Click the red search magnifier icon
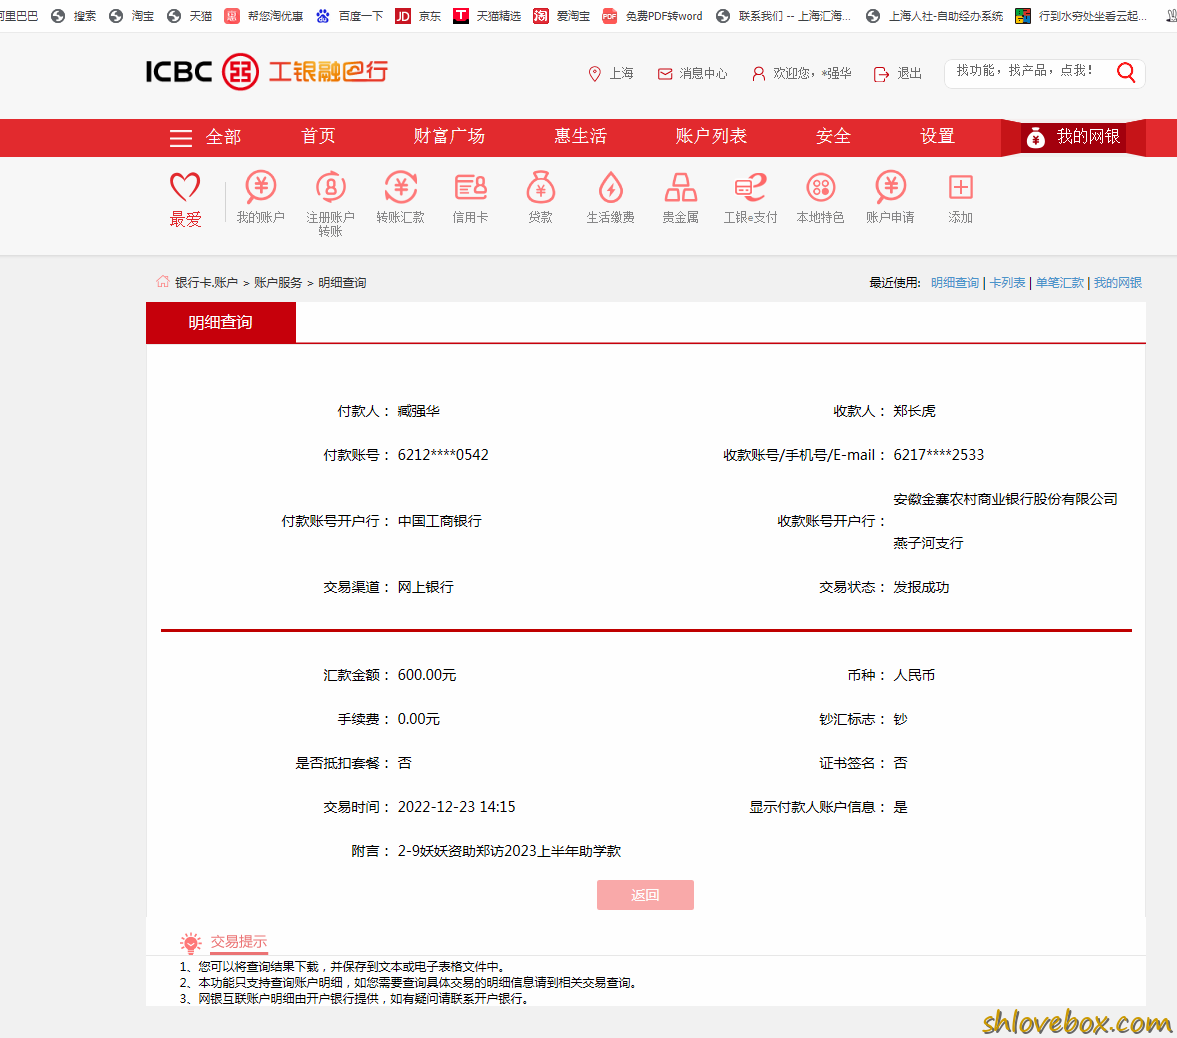Screen dimensions: 1177x1038 [x=1125, y=72]
